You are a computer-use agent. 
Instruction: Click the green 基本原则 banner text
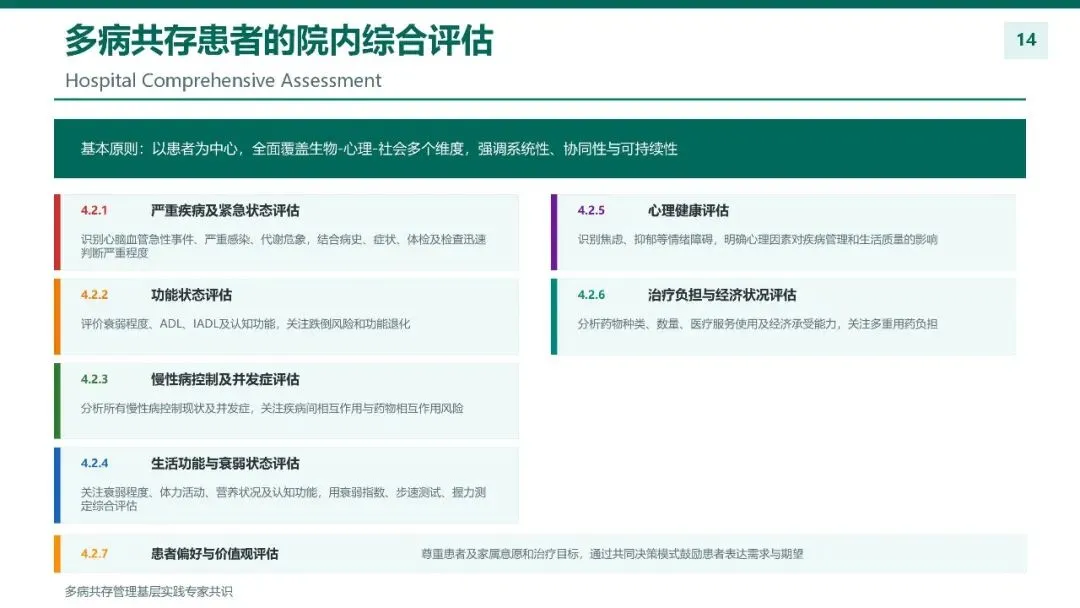click(x=379, y=149)
